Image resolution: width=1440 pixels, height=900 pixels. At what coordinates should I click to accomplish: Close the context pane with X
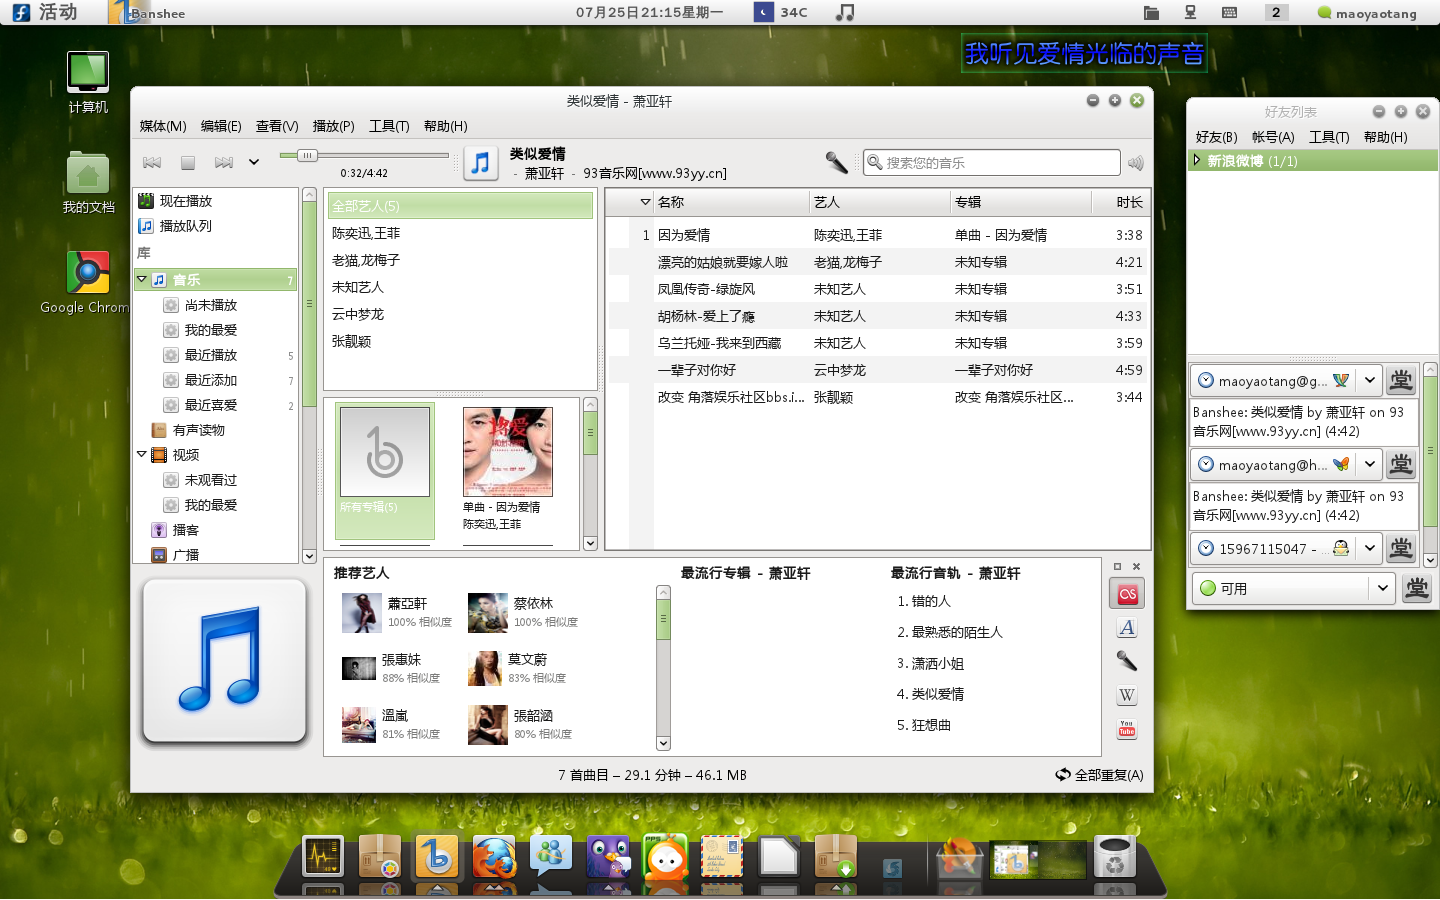pos(1136,566)
